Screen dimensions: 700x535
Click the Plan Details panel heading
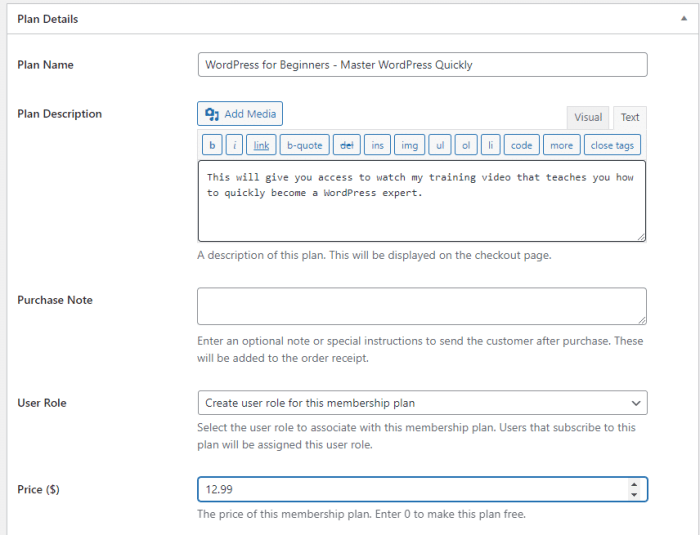(47, 19)
